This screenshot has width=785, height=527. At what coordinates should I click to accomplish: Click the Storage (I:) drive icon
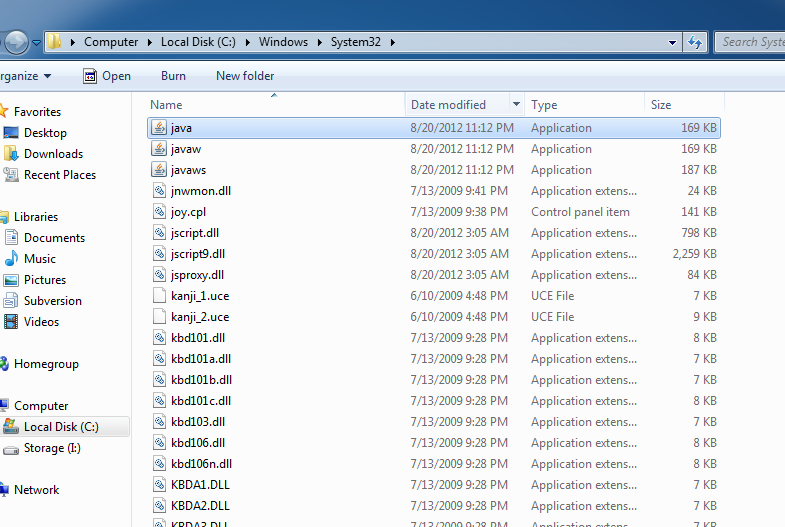point(11,450)
